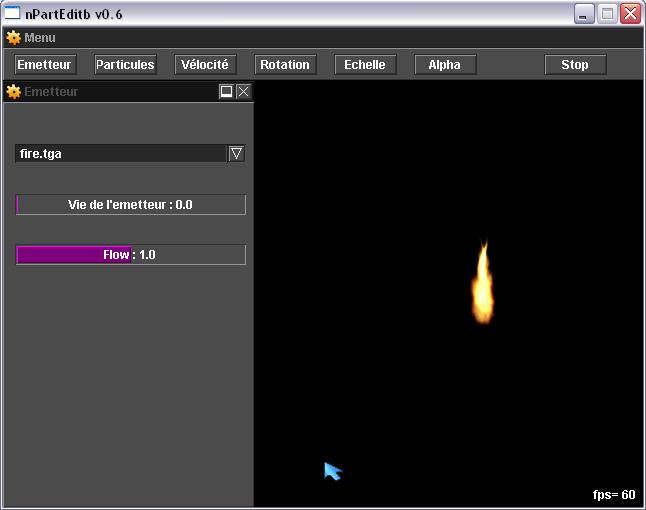The image size is (646, 510).
Task: Click the Menu label
Action: 40,37
